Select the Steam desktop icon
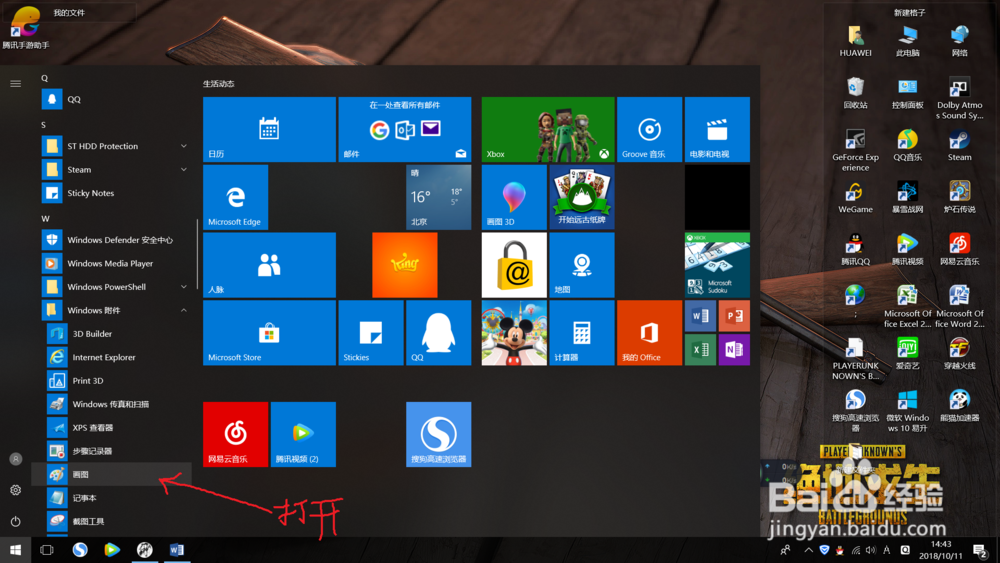The width and height of the screenshot is (1000, 563). coord(959,145)
